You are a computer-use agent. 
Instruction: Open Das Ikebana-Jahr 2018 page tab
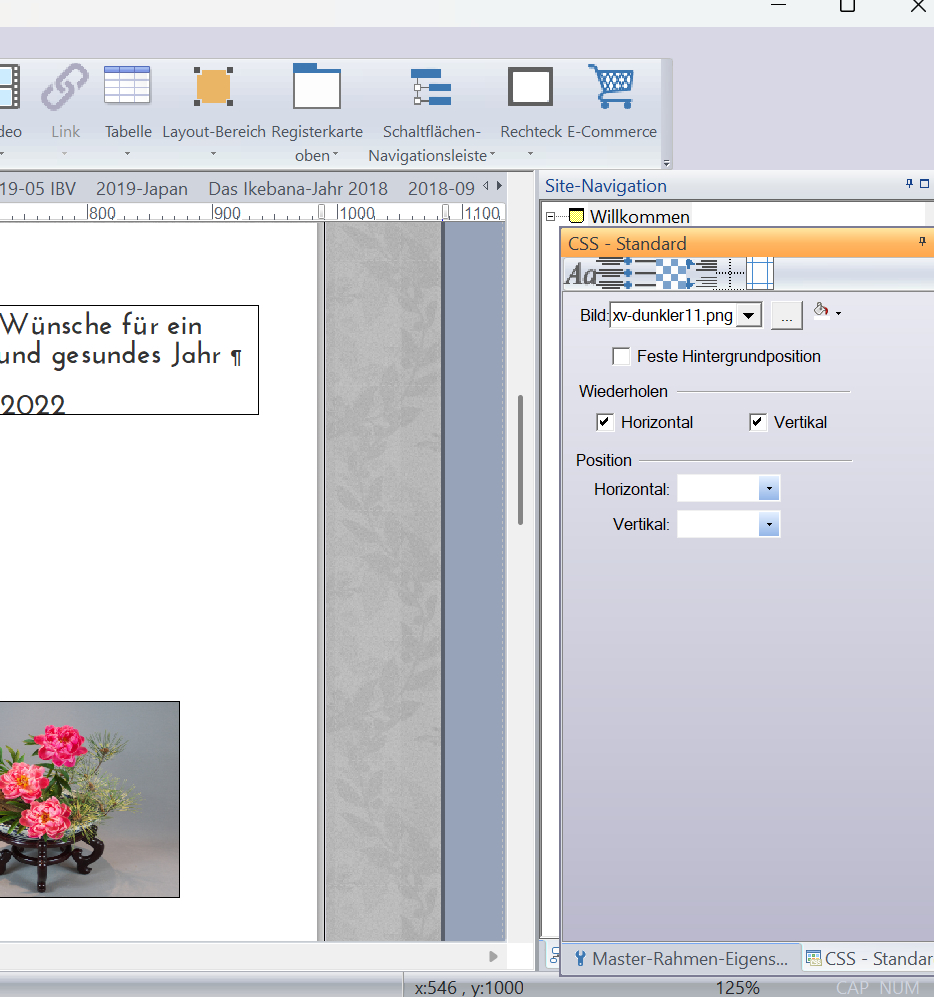(x=297, y=188)
